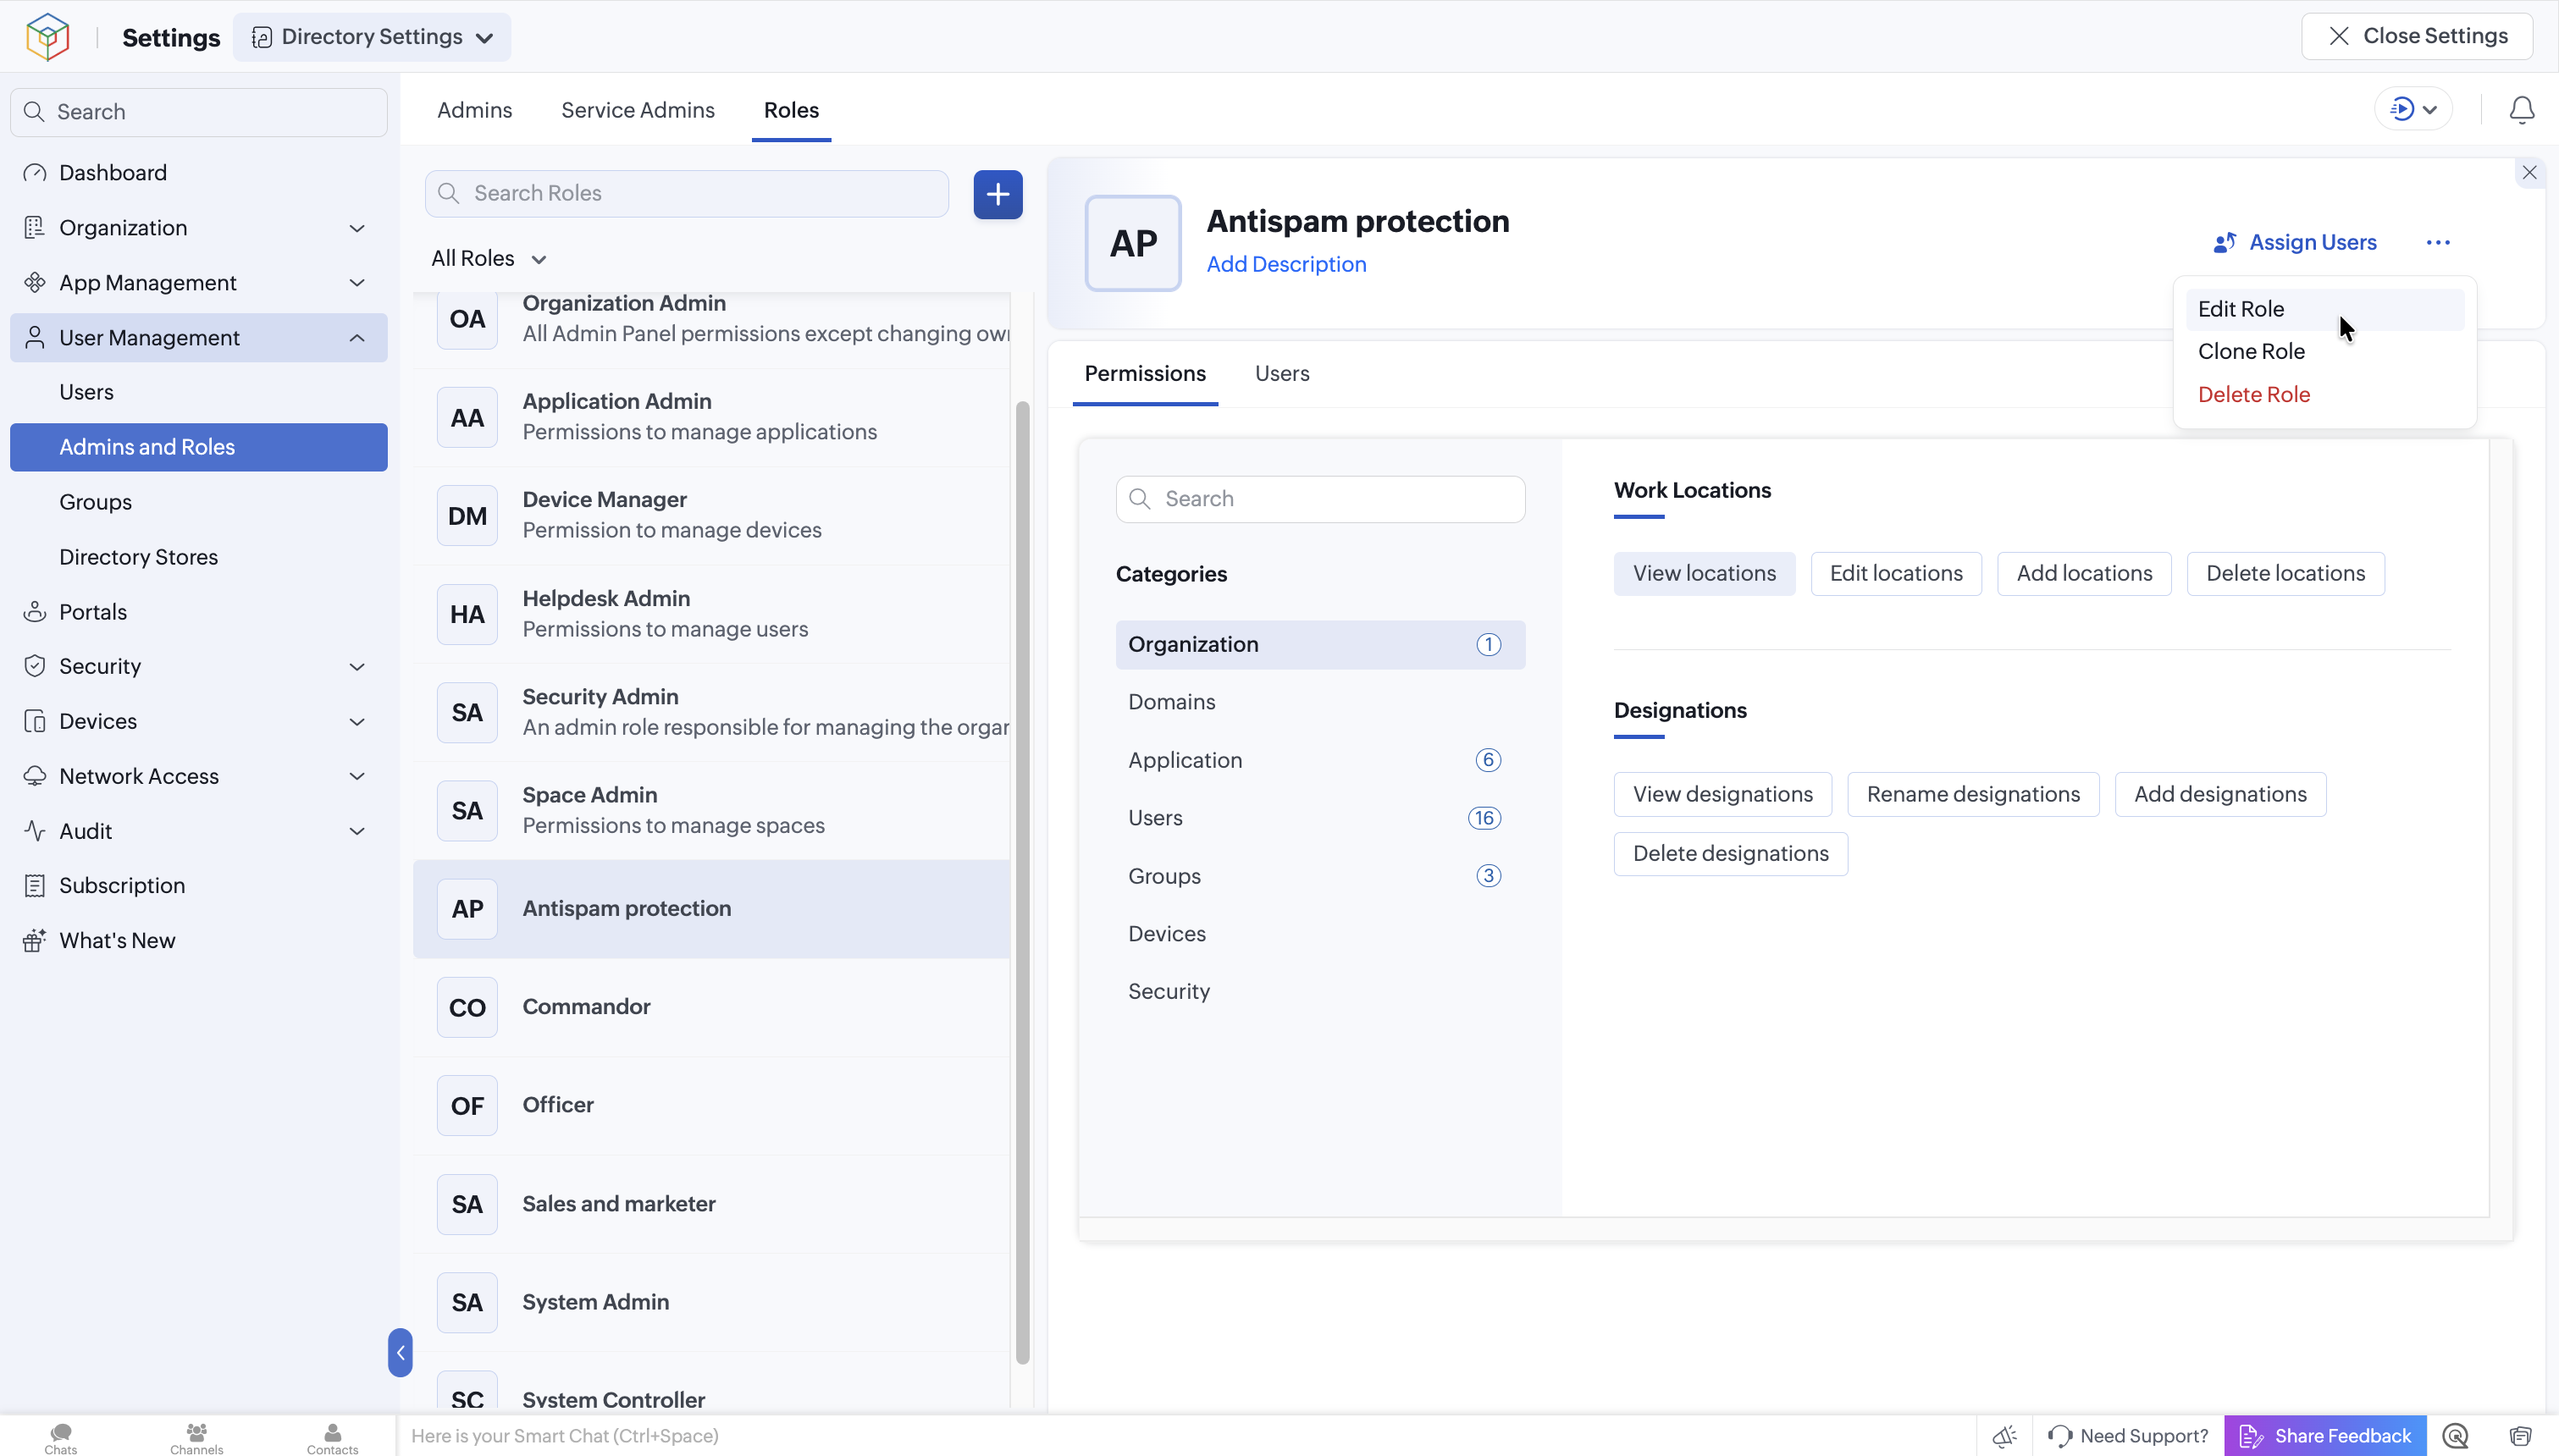2559x1456 pixels.
Task: Click the OA avatar for Organization Admin
Action: (467, 320)
